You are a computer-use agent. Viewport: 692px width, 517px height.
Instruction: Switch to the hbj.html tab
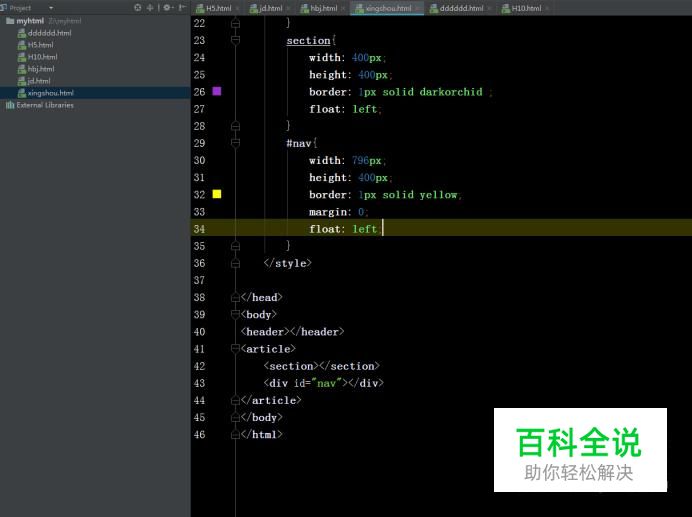tap(324, 8)
